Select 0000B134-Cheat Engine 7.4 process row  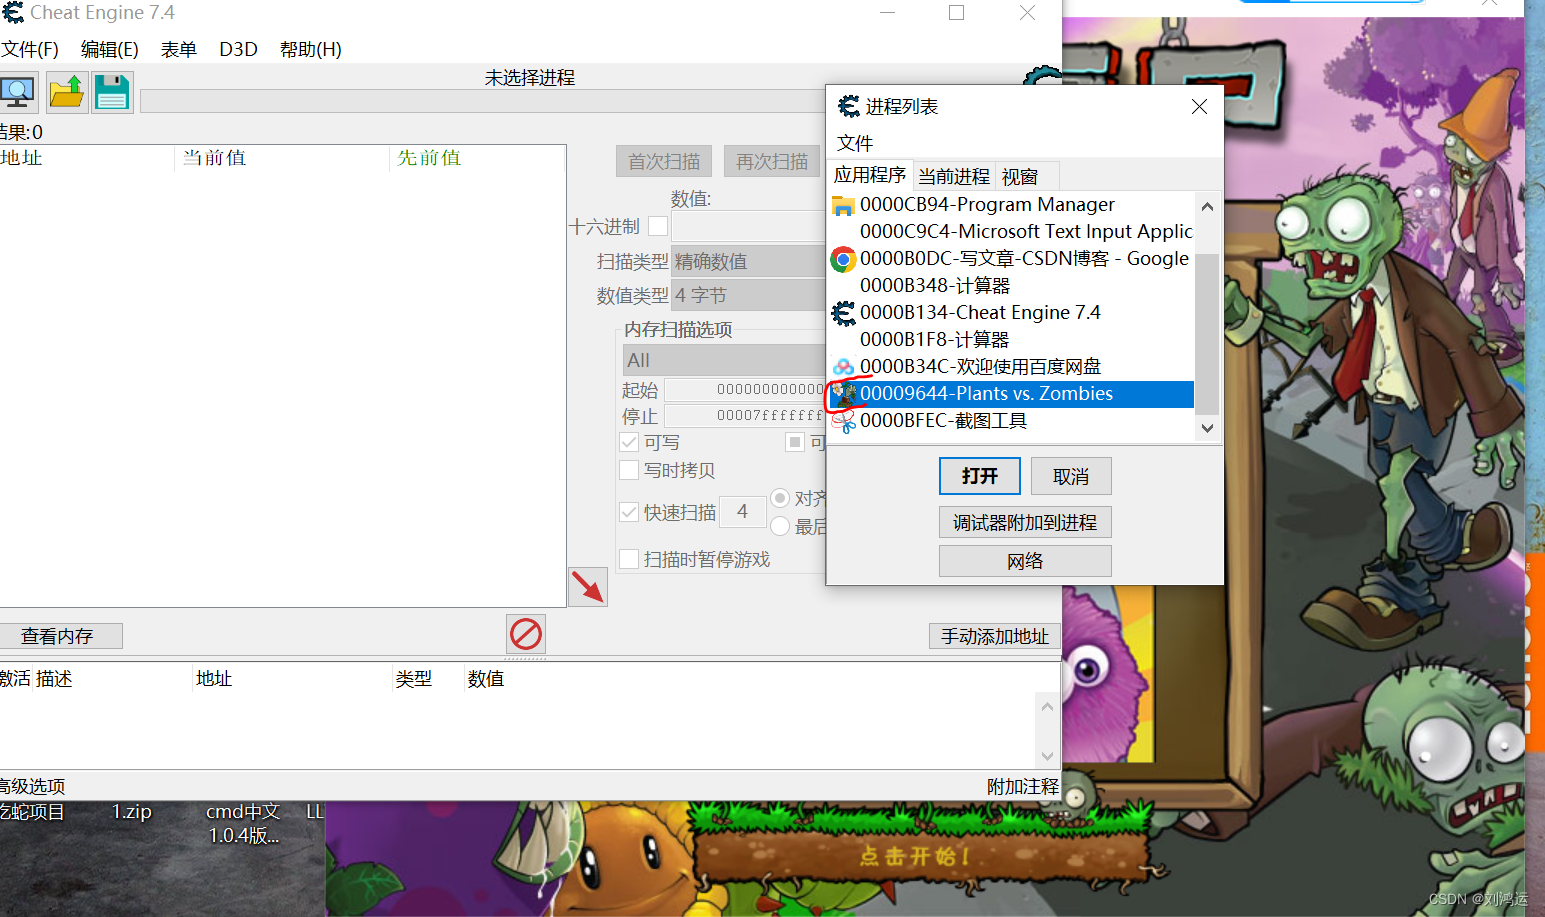pyautogui.click(x=1011, y=313)
